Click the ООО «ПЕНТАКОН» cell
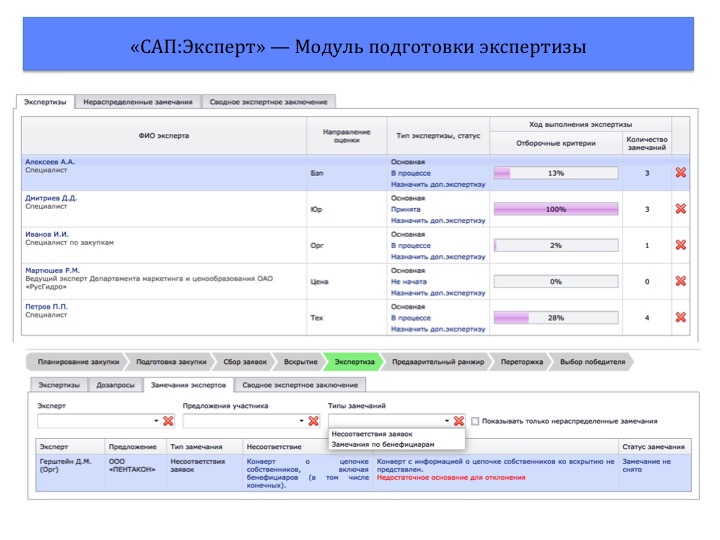 [135, 473]
